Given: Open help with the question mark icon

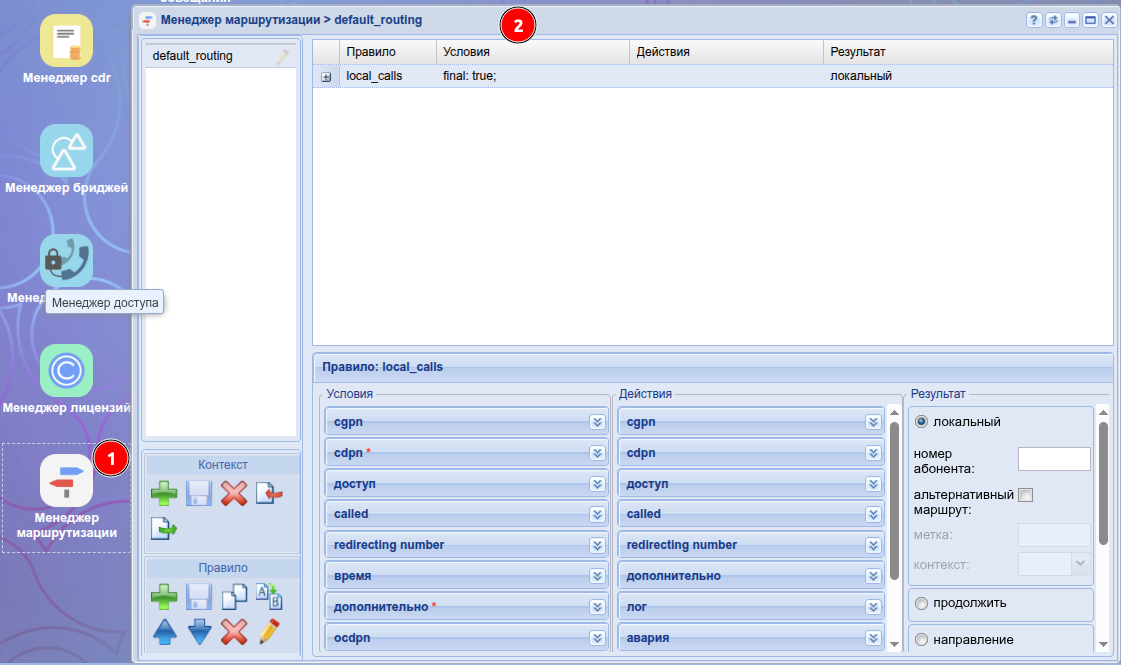Looking at the screenshot, I should click(1034, 20).
